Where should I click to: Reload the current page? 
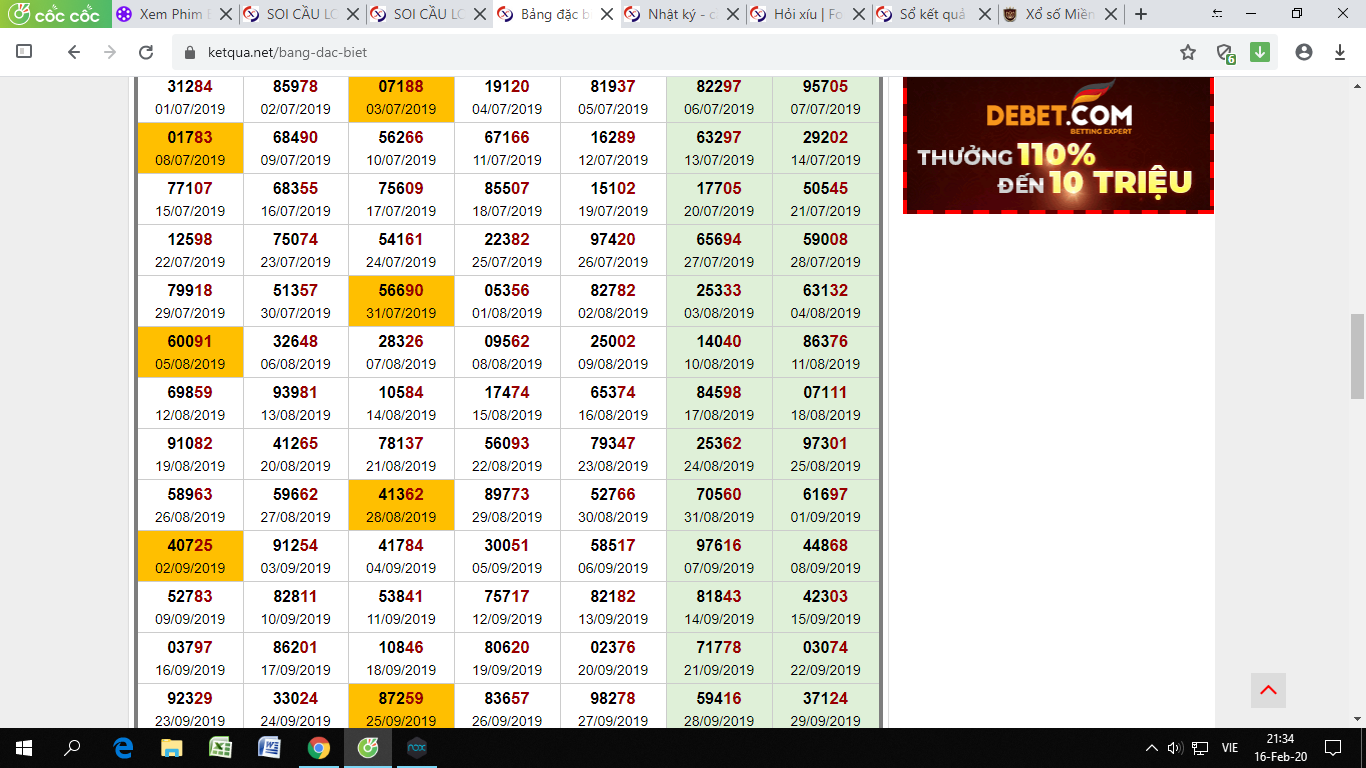pos(146,53)
